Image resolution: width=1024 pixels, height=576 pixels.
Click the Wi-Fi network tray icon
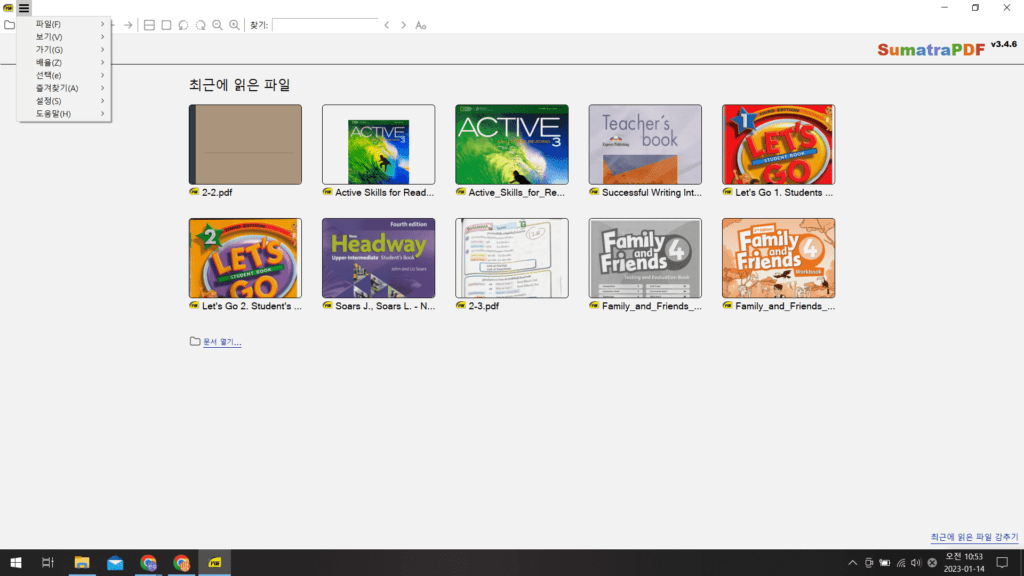(x=901, y=563)
